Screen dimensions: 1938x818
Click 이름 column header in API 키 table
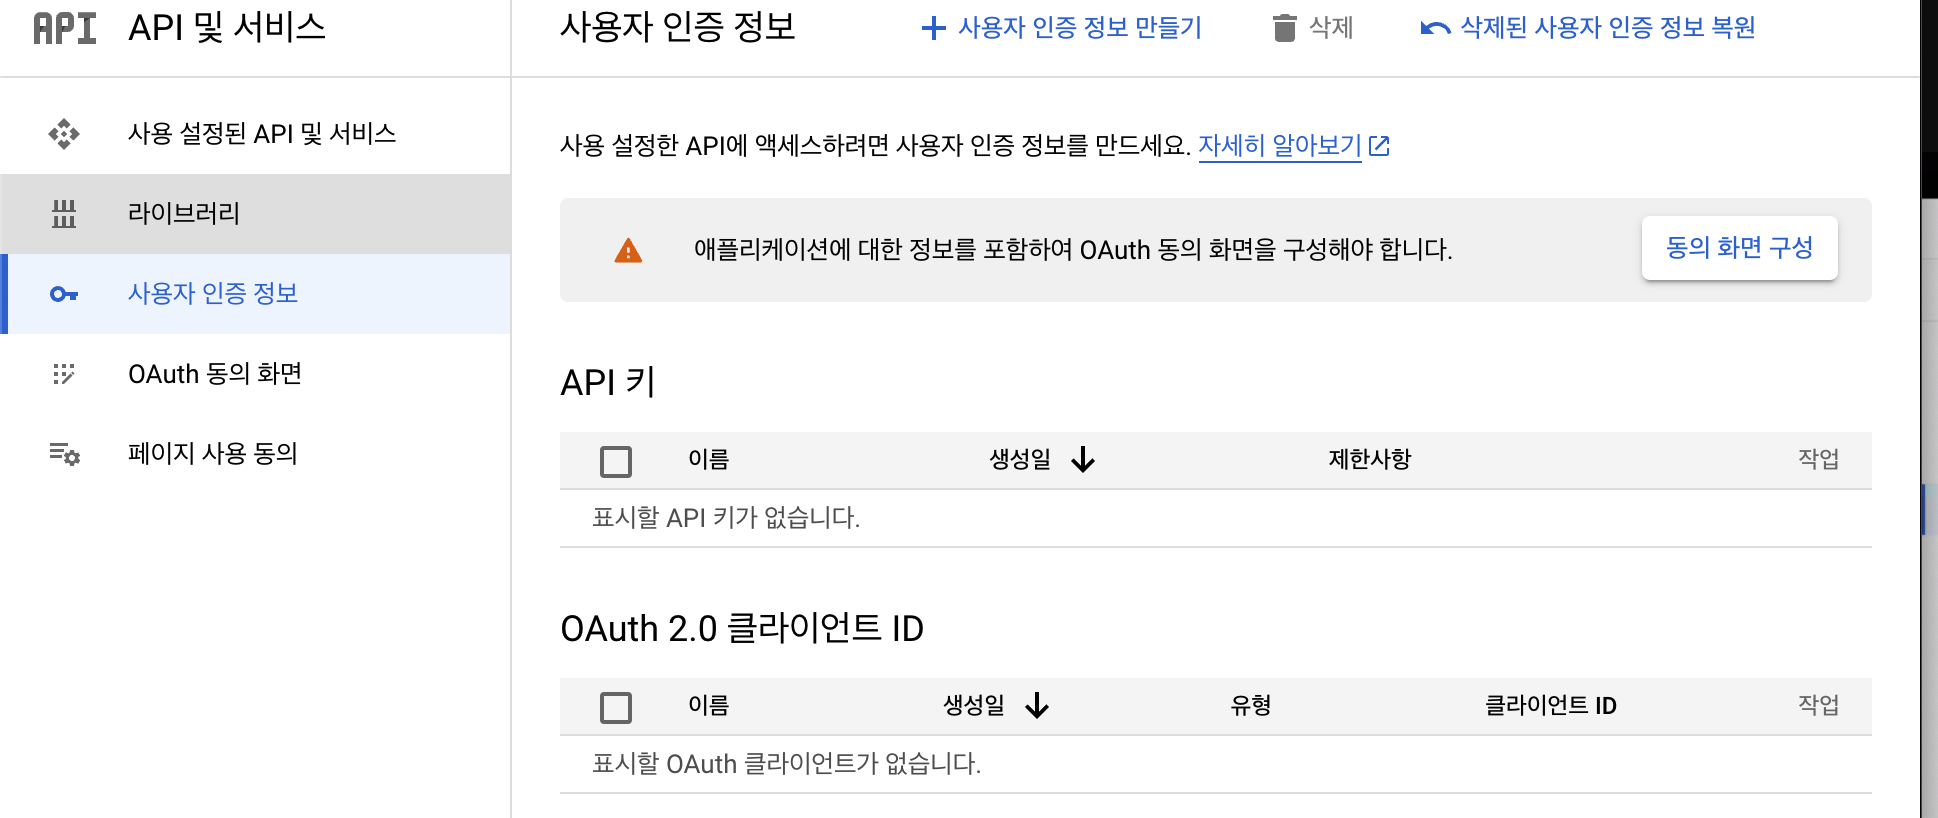[708, 460]
